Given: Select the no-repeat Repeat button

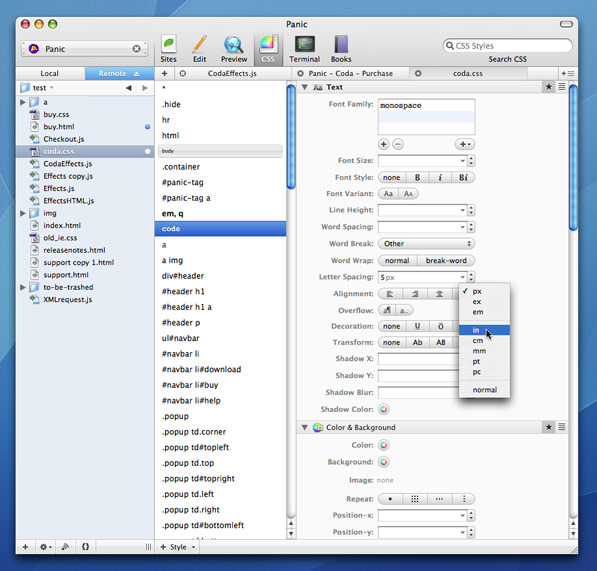Looking at the screenshot, I should pyautogui.click(x=390, y=499).
